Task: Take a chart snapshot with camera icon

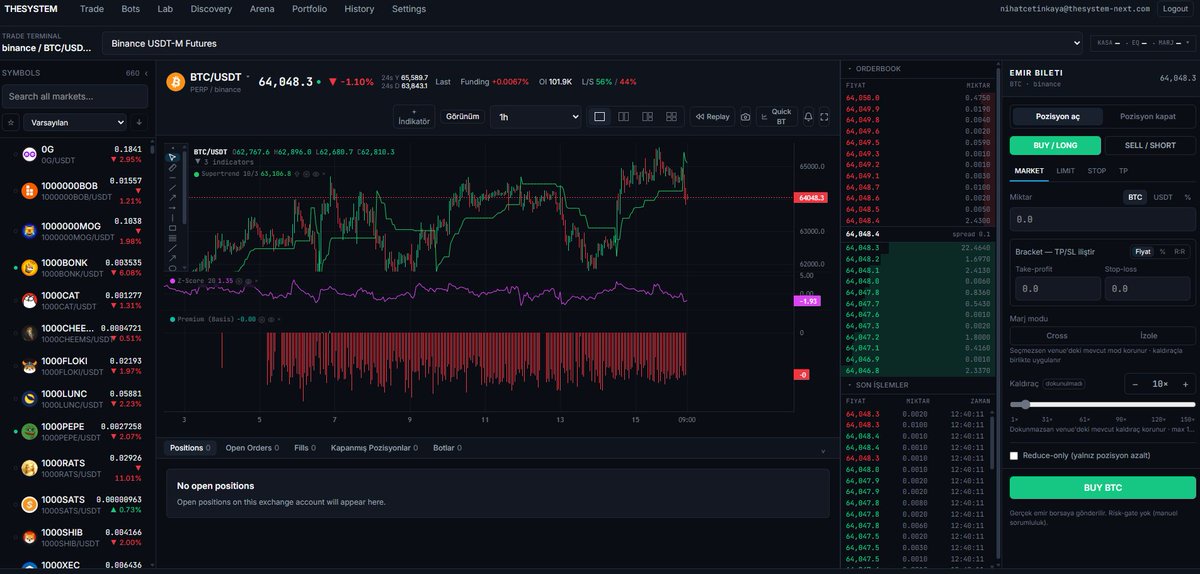Action: point(745,117)
